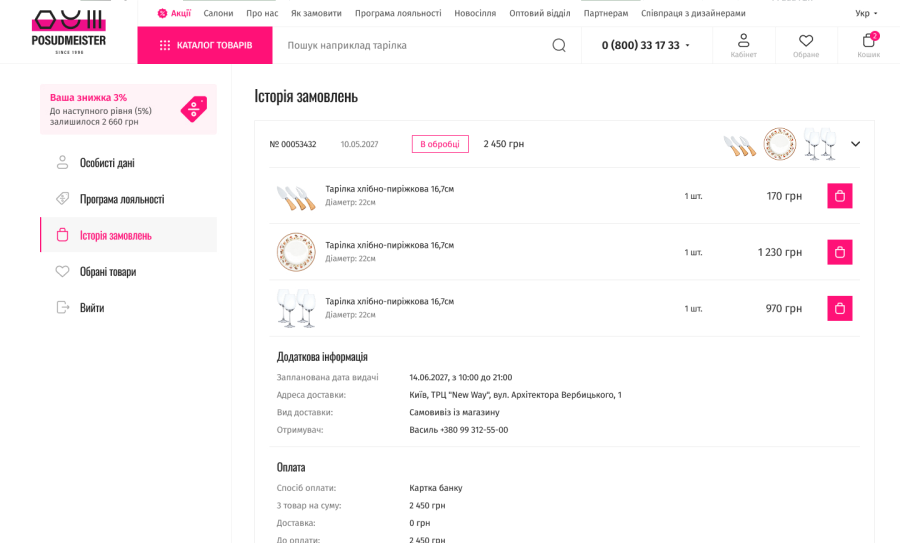Click the Оплата section heading
Viewport: 900px width, 543px height.
click(x=291, y=467)
